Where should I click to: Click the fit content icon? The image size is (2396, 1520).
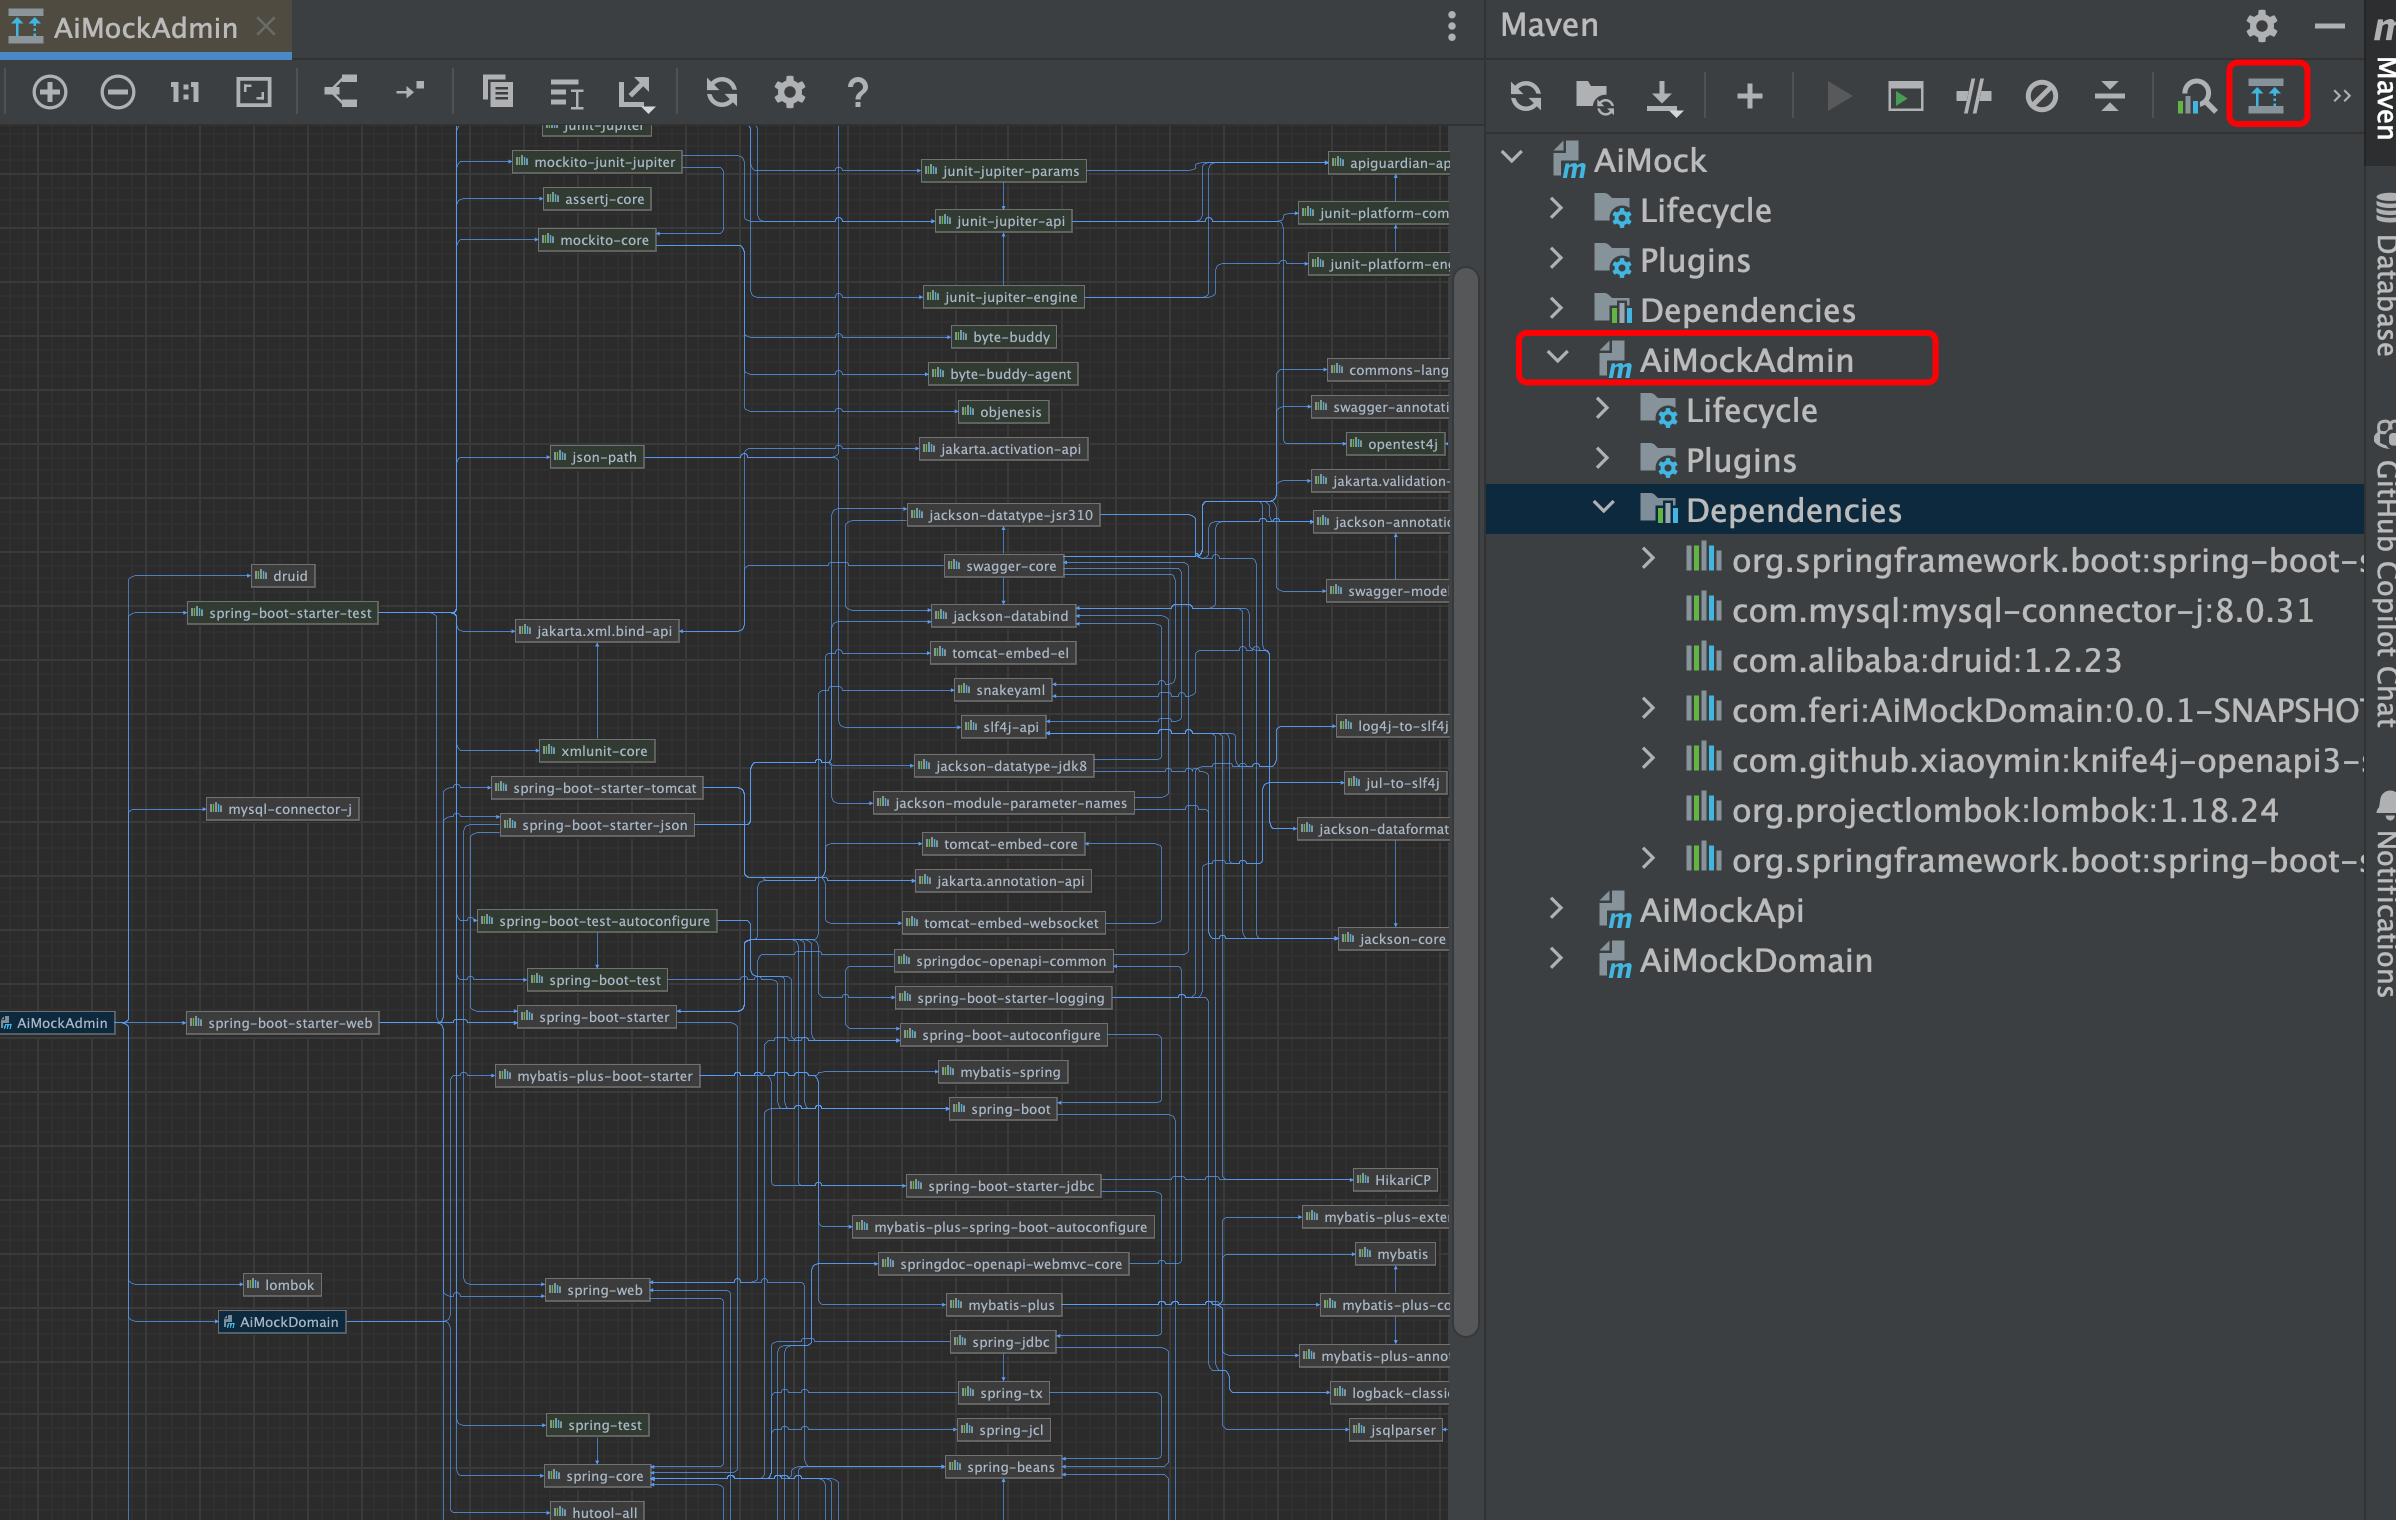point(254,93)
